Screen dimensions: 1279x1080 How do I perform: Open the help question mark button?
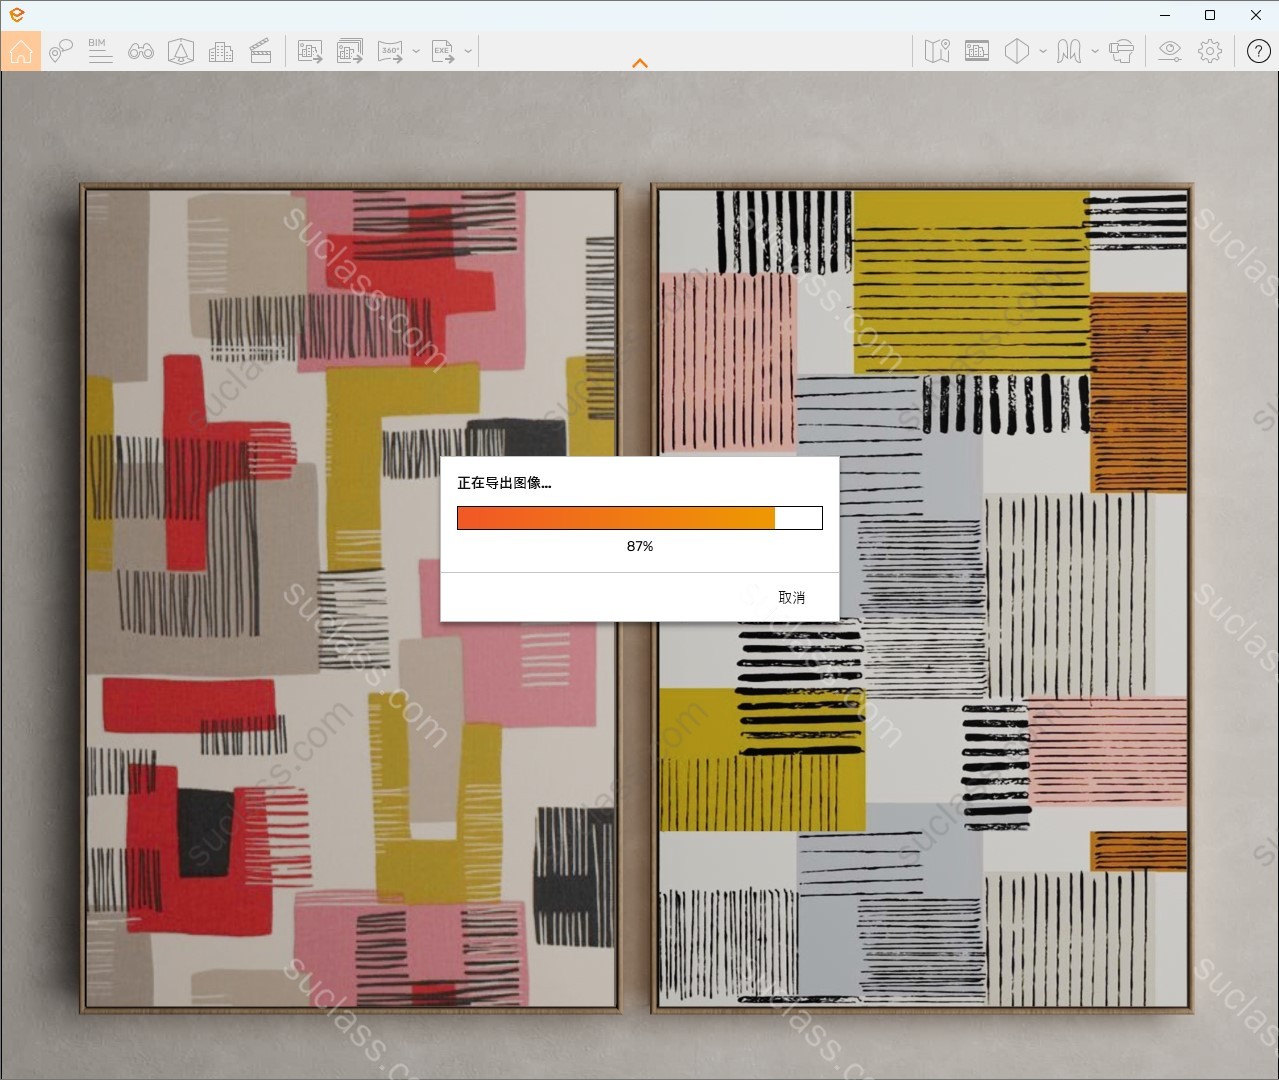click(x=1259, y=51)
